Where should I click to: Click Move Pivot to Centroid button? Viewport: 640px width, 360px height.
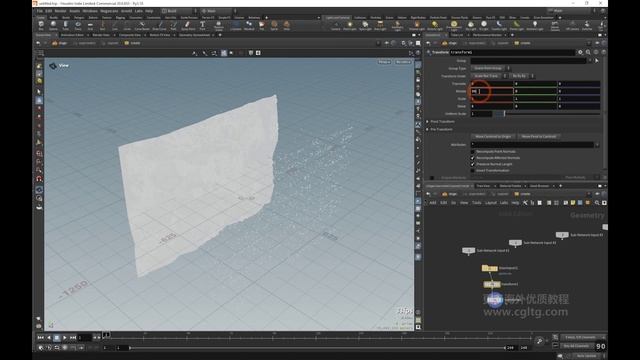(x=539, y=137)
